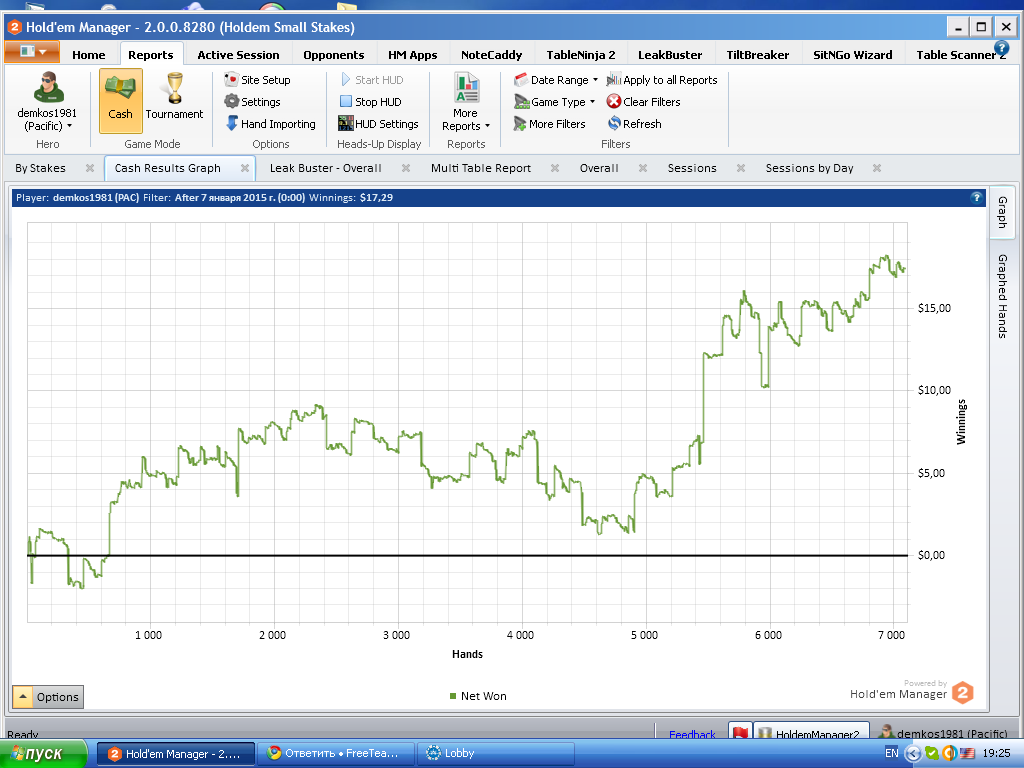Switch to the Sessions report tab

tap(692, 168)
